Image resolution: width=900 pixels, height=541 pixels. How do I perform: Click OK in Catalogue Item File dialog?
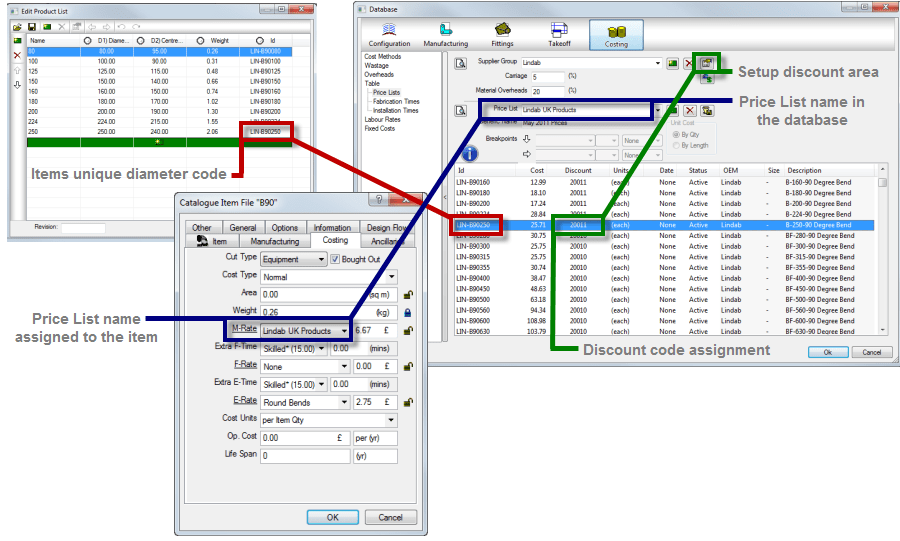click(333, 517)
